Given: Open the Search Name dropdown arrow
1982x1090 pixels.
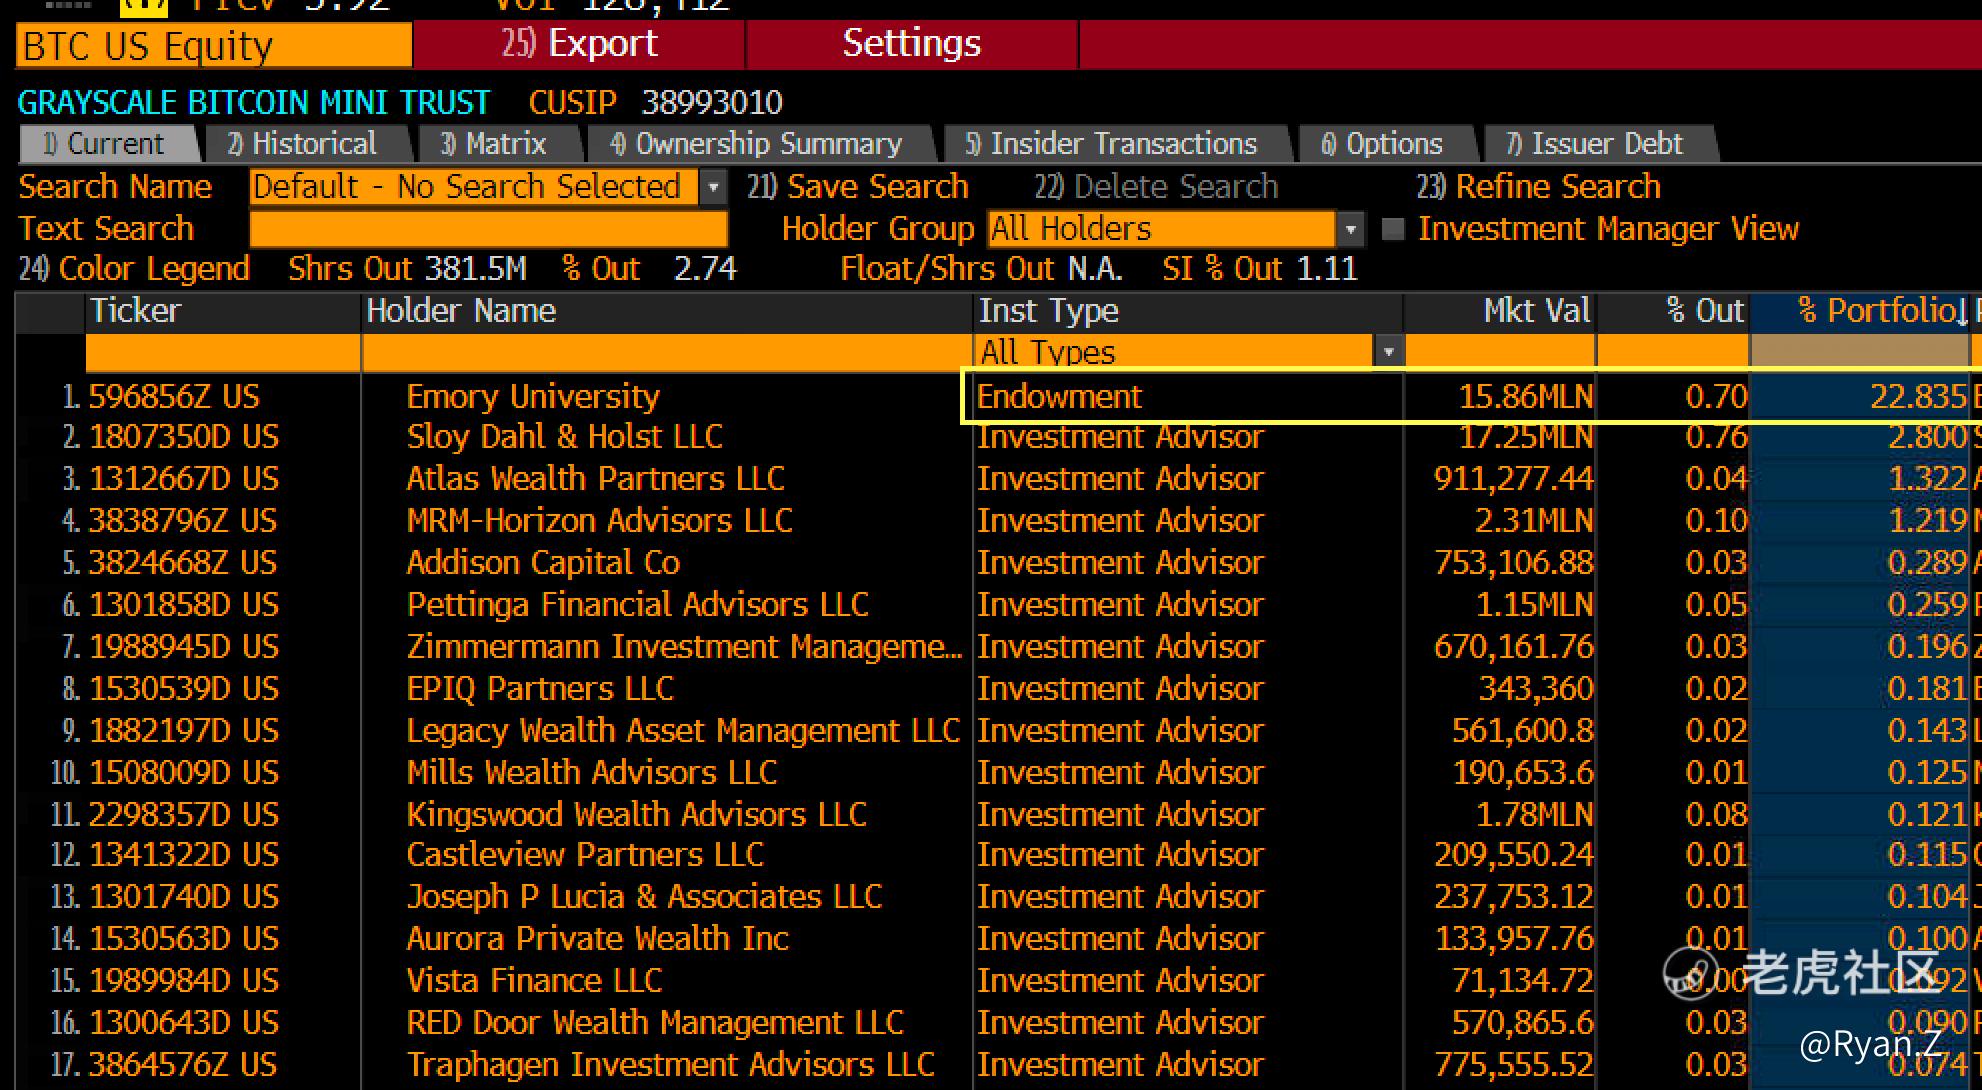Looking at the screenshot, I should (x=713, y=187).
